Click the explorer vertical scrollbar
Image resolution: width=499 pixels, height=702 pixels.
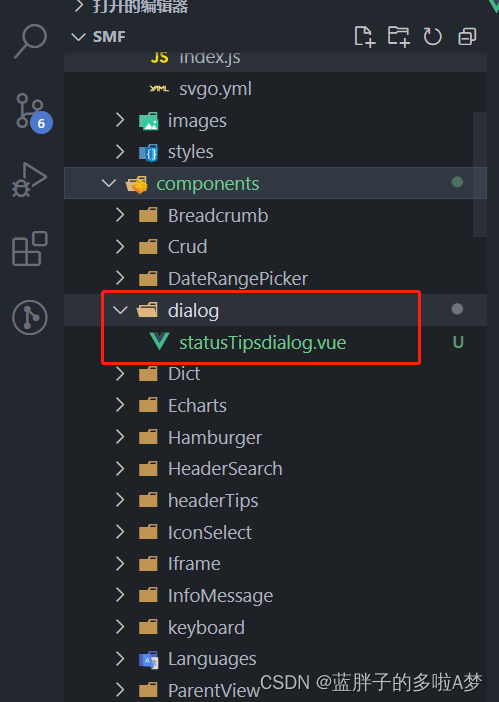click(480, 174)
